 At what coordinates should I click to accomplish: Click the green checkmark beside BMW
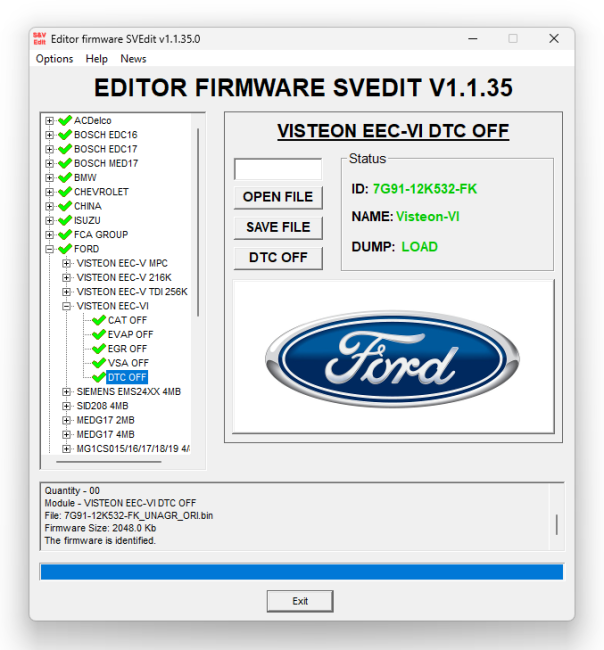[65, 177]
